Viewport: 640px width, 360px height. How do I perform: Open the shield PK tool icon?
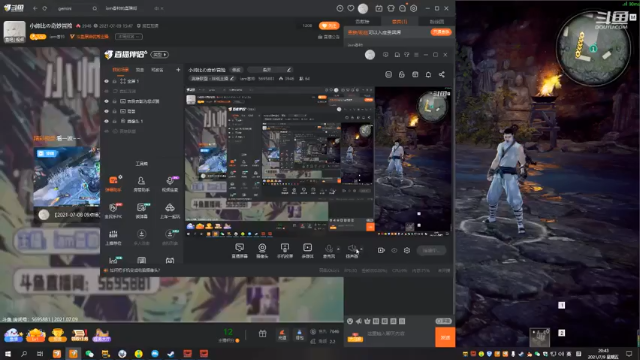113,210
